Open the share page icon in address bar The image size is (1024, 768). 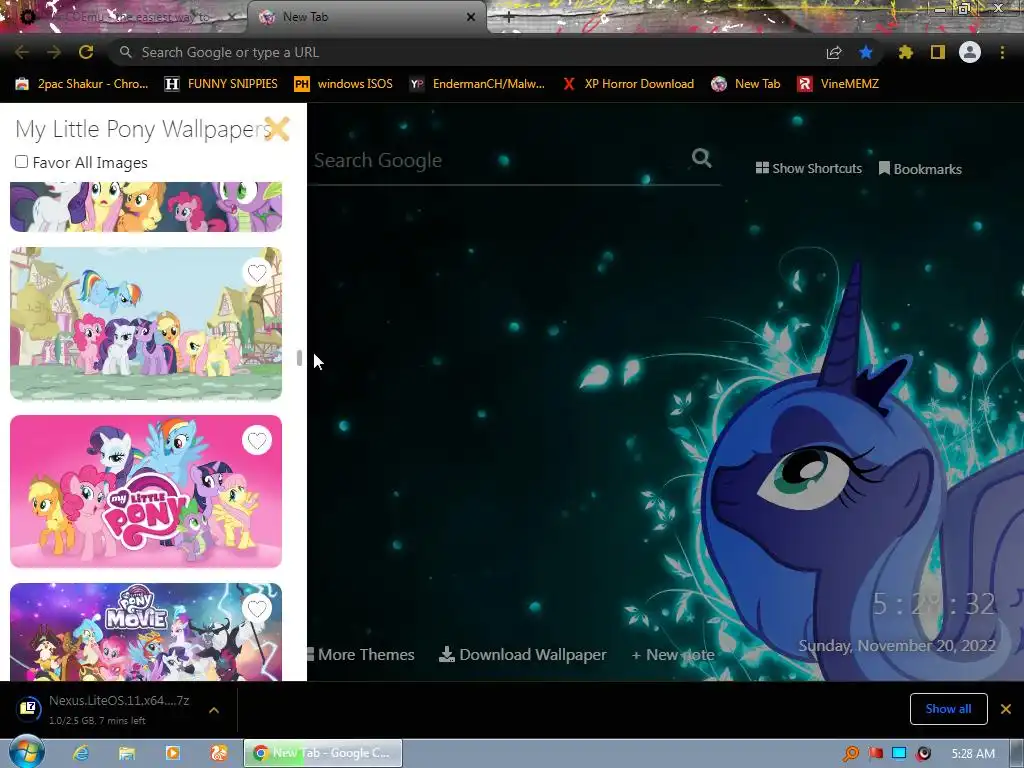coord(834,52)
